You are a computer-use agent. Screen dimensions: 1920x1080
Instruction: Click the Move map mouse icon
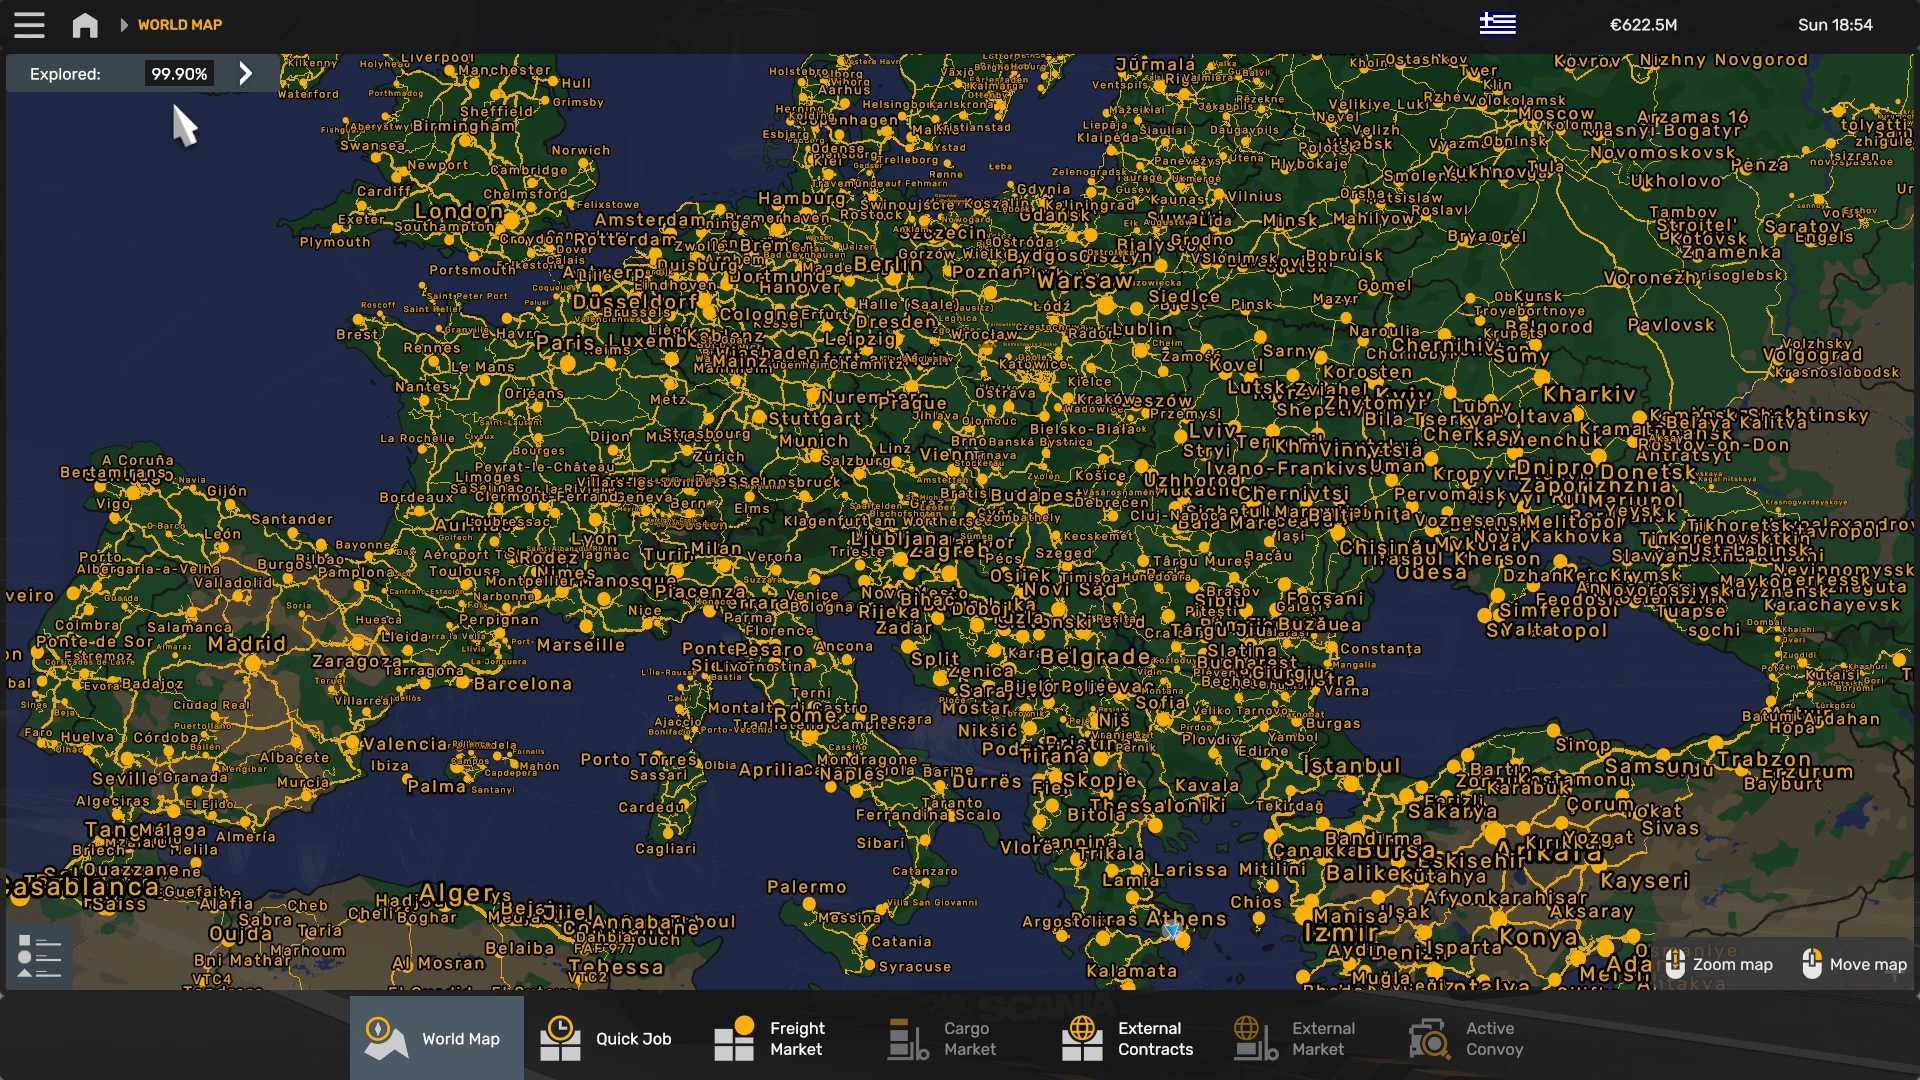pos(1811,964)
